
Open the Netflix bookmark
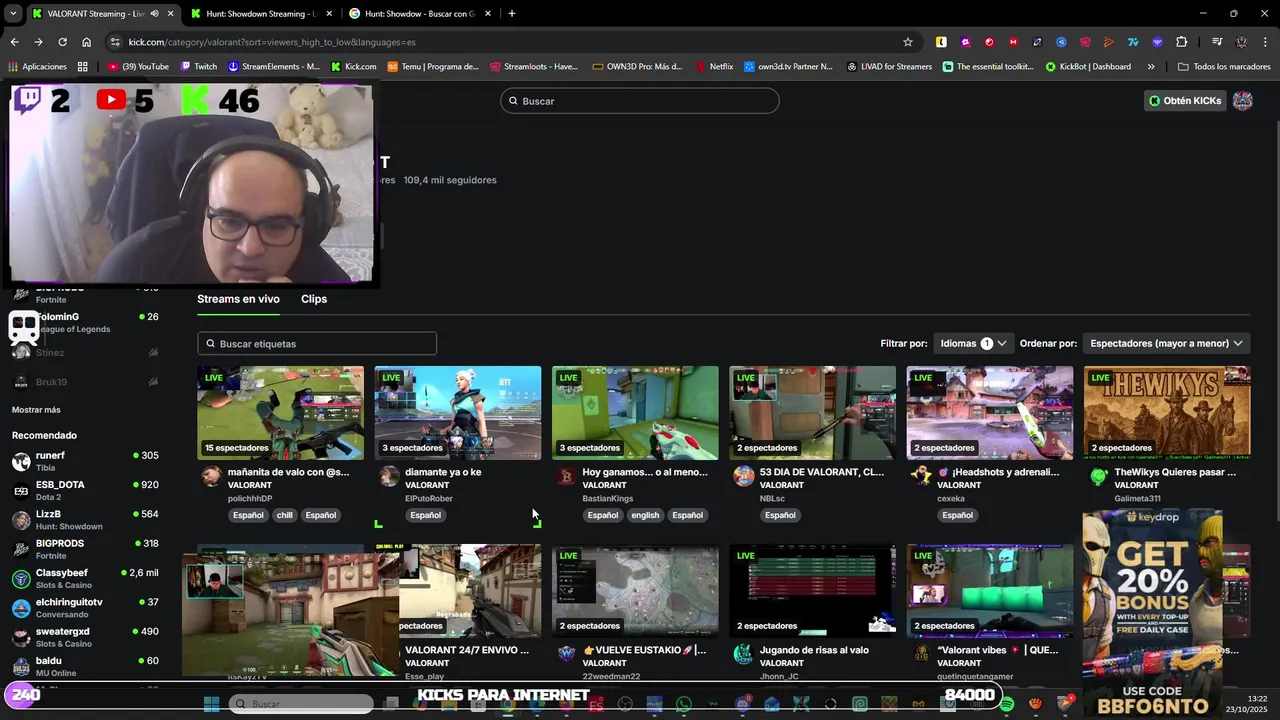click(714, 67)
